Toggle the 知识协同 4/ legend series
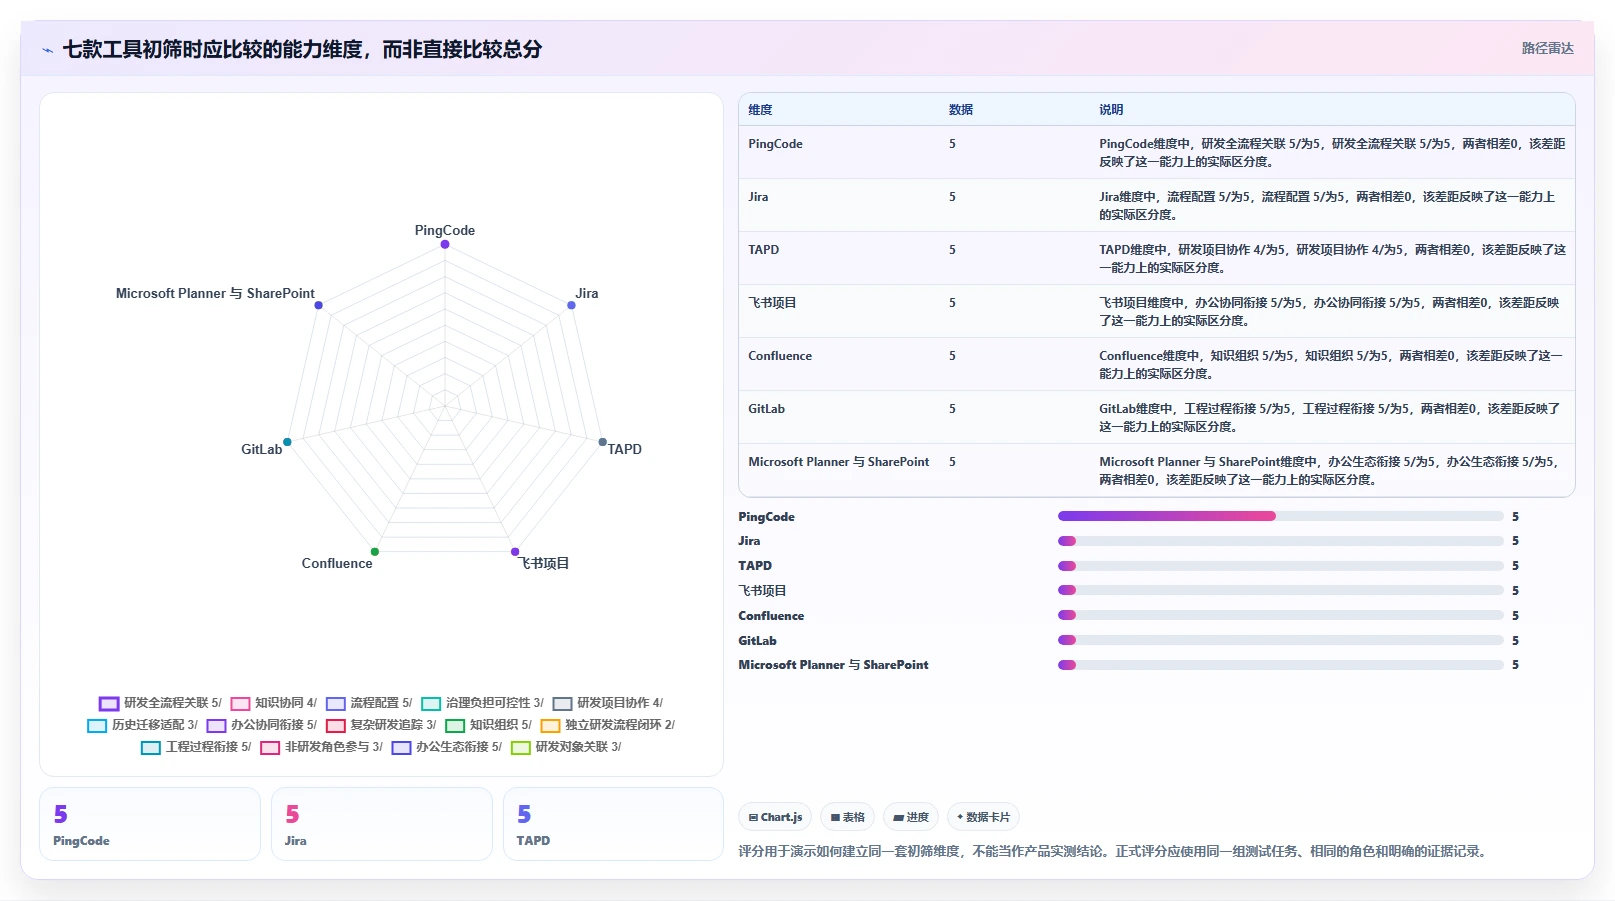 [x=273, y=703]
